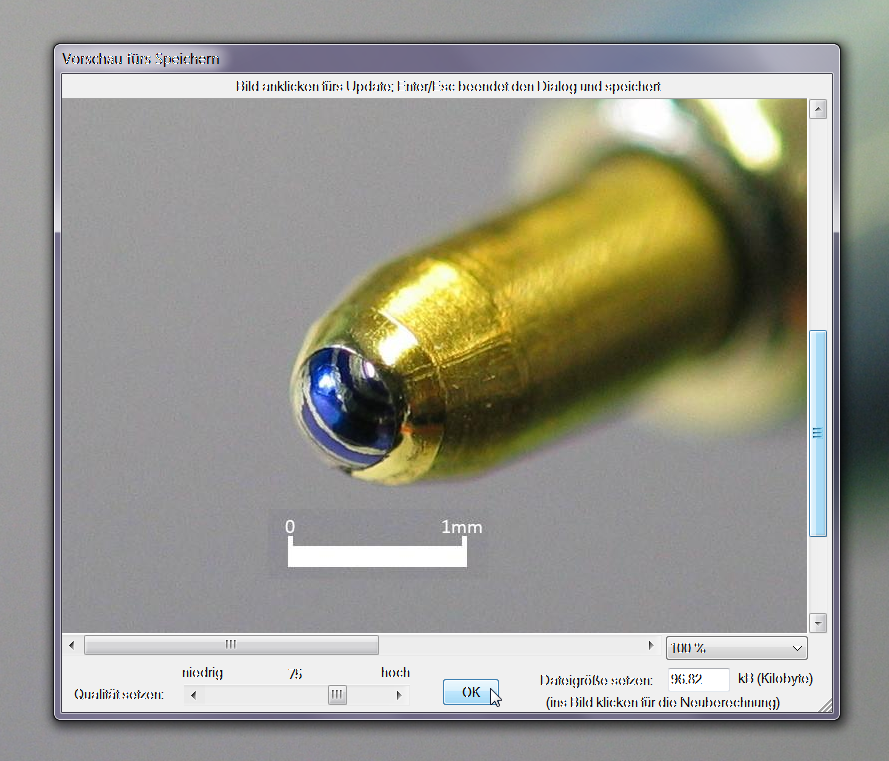
Task: Open the 100 % zoom dropdown
Action: pos(736,648)
